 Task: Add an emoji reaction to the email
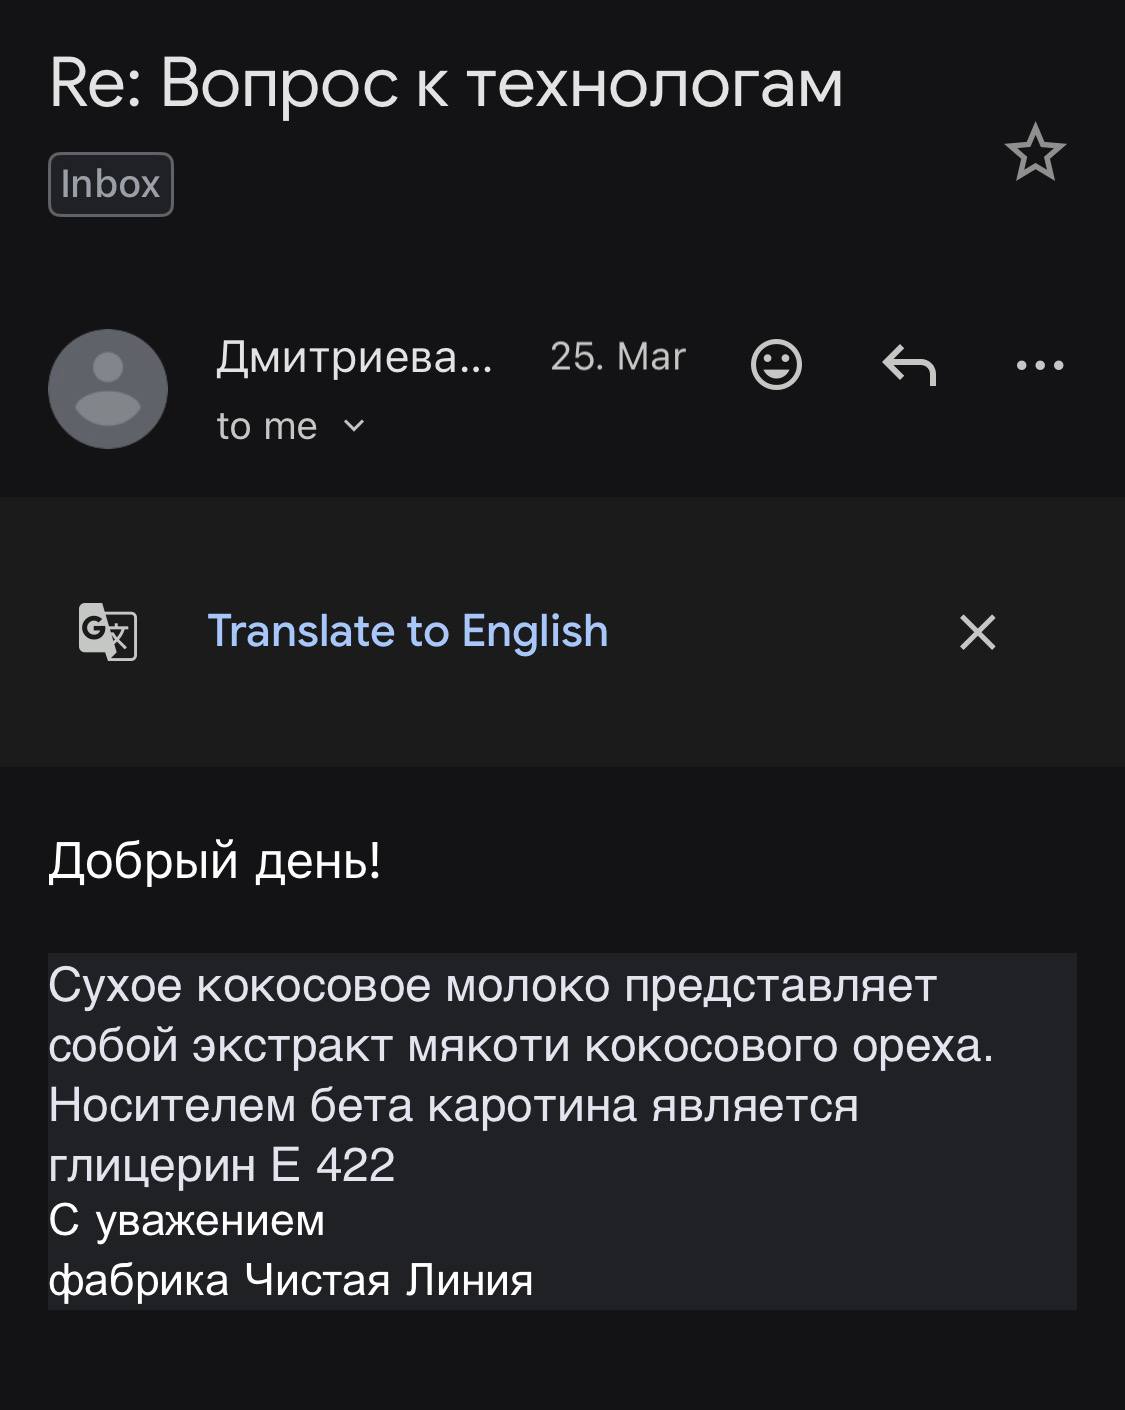[776, 365]
